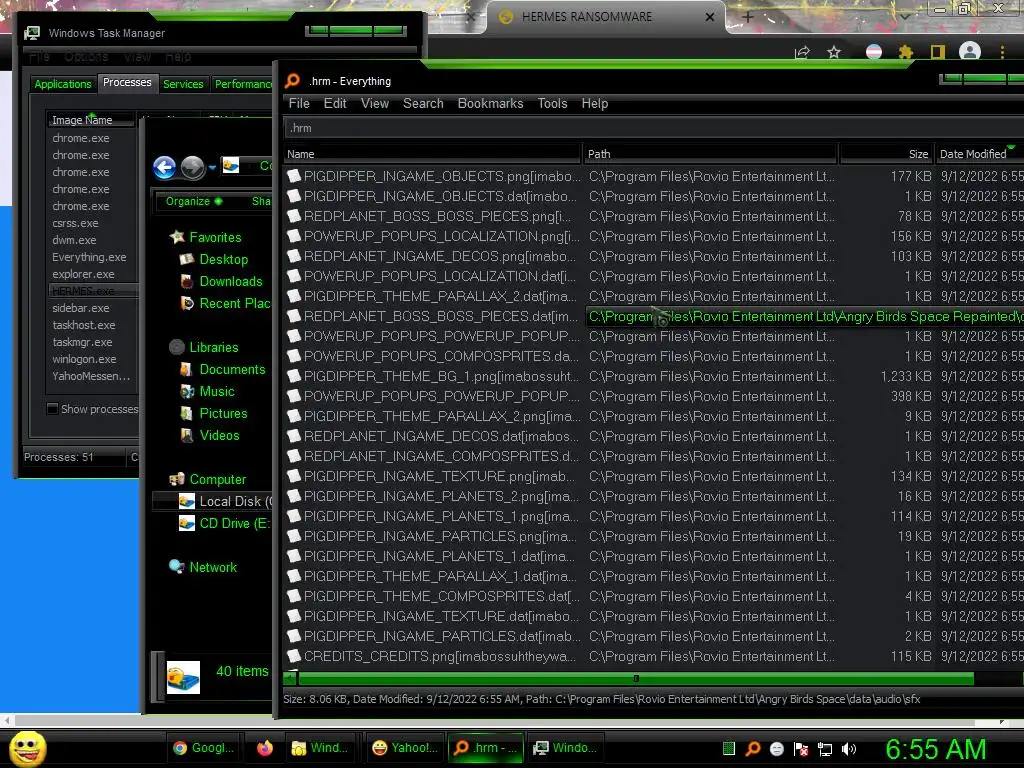This screenshot has height=768, width=1024.
Task: Toggle Show processes from all users checkbox
Action: pos(53,409)
